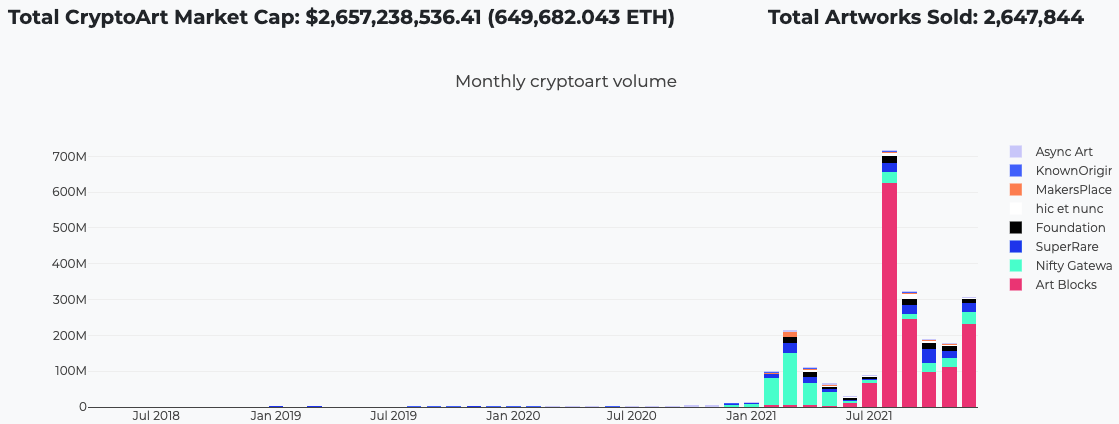The height and width of the screenshot is (424, 1119).
Task: Click the Monthly cryptoart volume chart title
Action: (x=566, y=82)
